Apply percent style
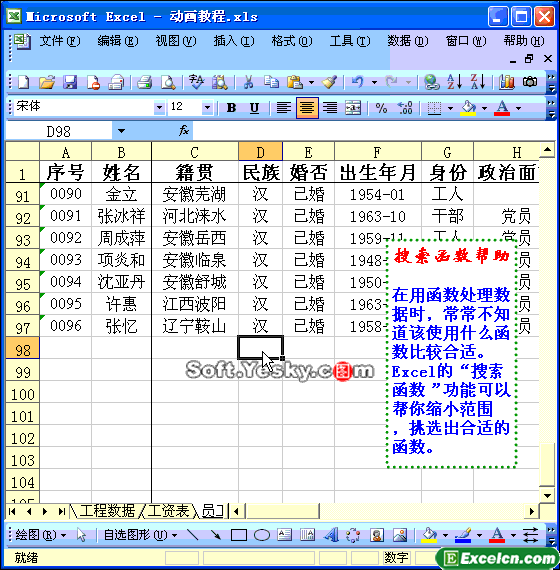Image resolution: width=560 pixels, height=570 pixels. tap(381, 108)
